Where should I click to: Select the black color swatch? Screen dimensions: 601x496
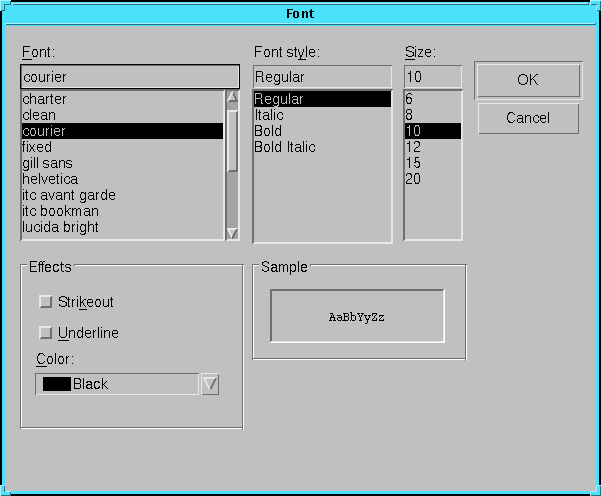(x=56, y=384)
